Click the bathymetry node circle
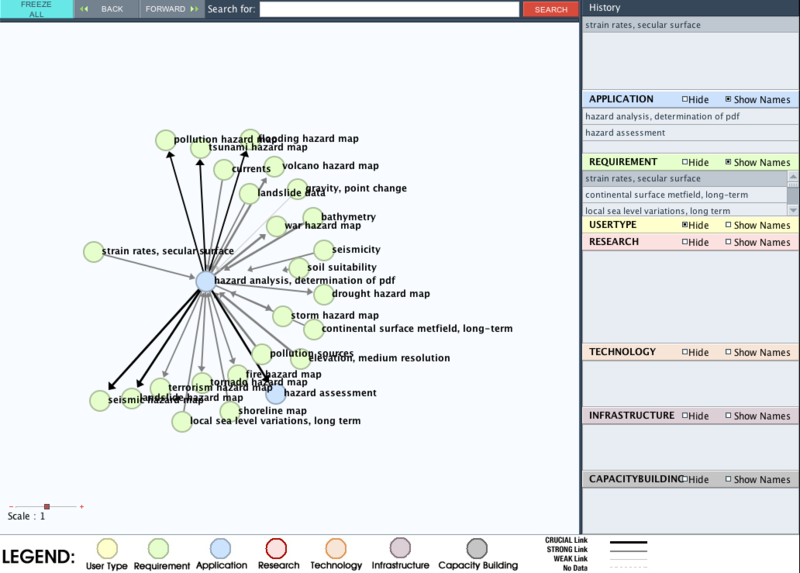 pyautogui.click(x=312, y=217)
